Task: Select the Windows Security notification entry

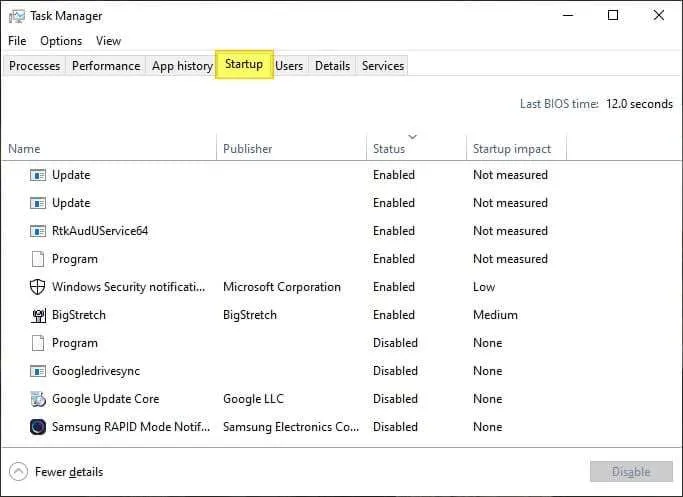Action: point(128,287)
